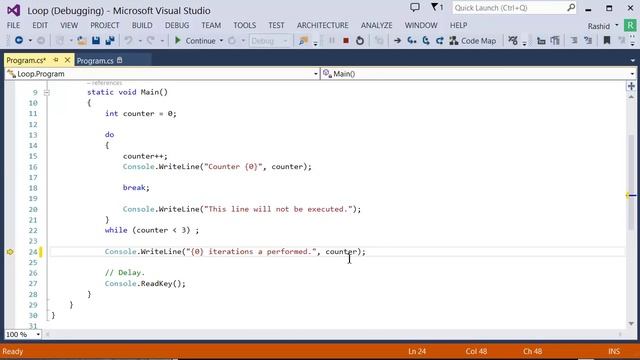The image size is (640, 360).
Task: Restart debugging with the circular arrow icon
Action: pos(360,40)
